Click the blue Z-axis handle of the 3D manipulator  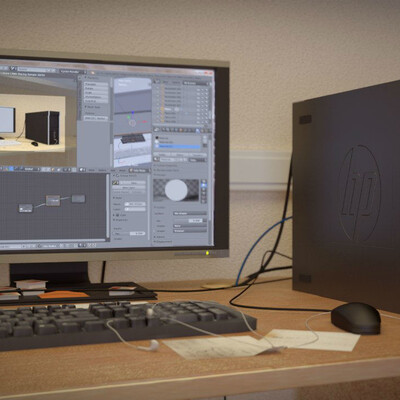click(x=133, y=112)
